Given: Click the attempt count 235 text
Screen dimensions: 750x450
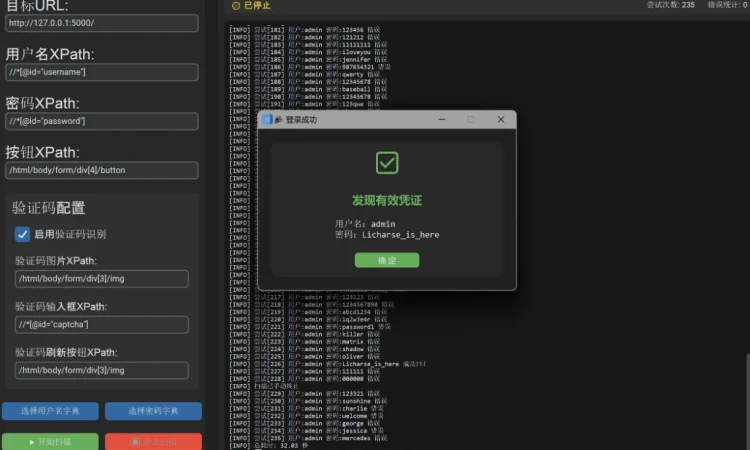Looking at the screenshot, I should point(671,5).
